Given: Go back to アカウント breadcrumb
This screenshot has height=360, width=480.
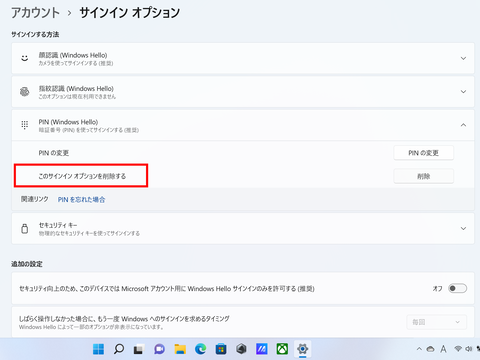Looking at the screenshot, I should tap(35, 13).
